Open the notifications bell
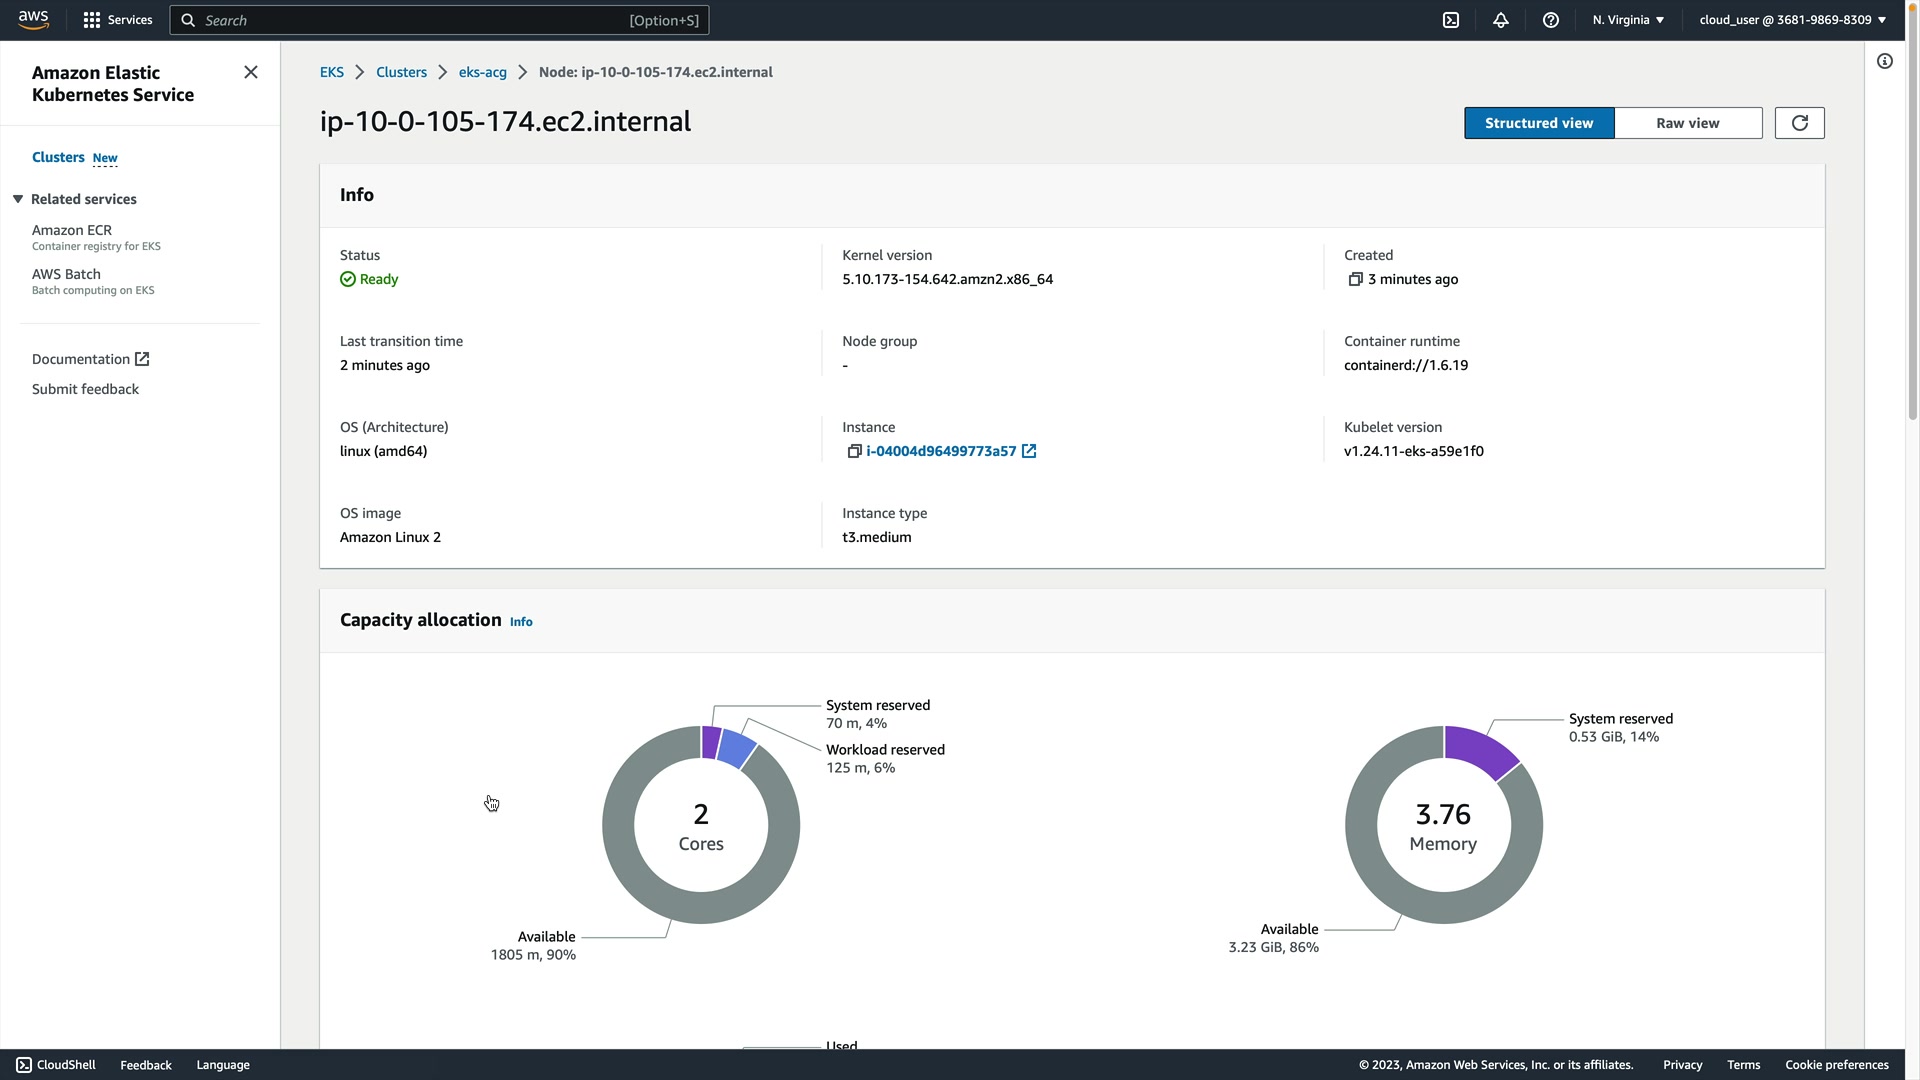 (x=1501, y=20)
